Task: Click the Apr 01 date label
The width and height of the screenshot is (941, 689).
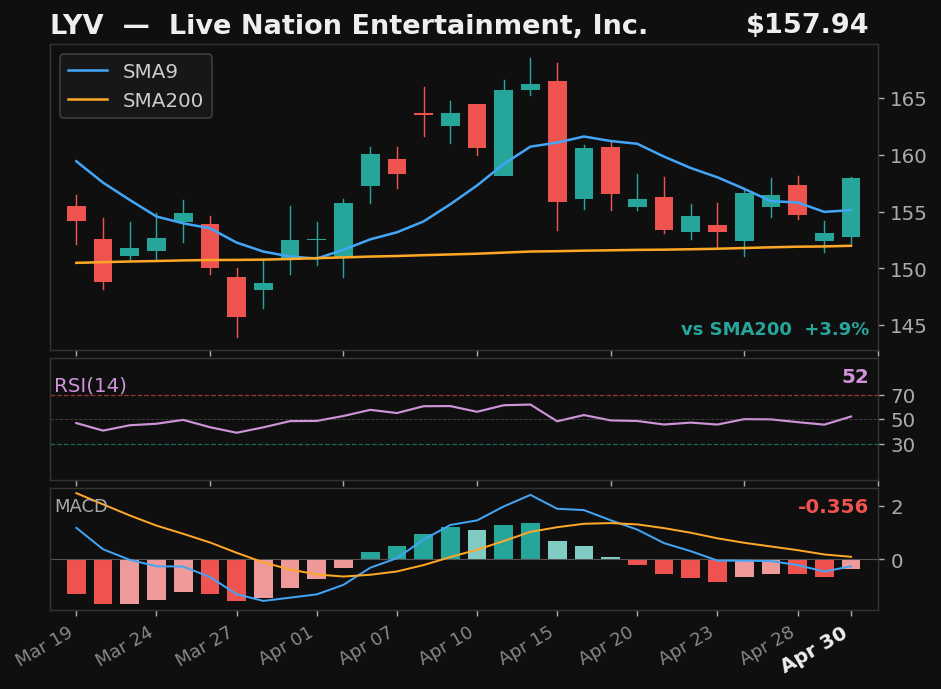Action: click(287, 645)
